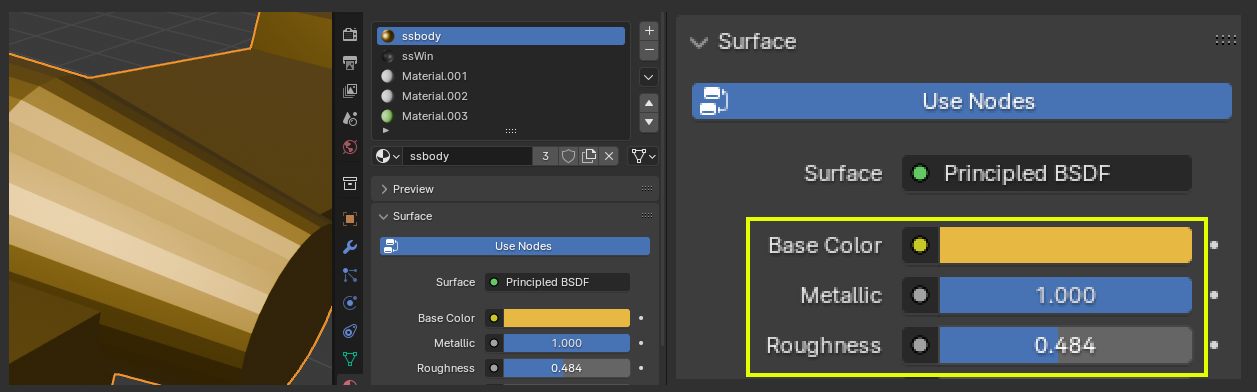Click small Base Color yellow socket dot
Screen dimensions: 1257x392
click(x=494, y=318)
